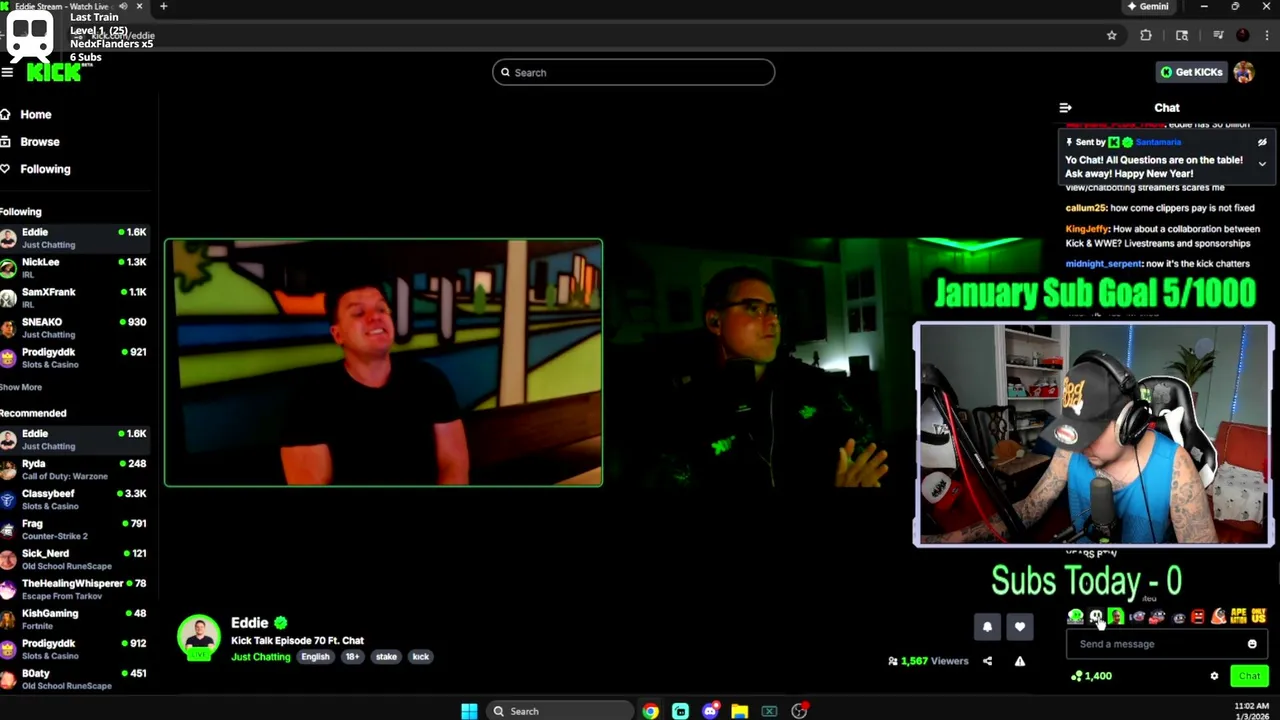Open Classybeef channel in Recommended
Viewport: 1280px width, 720px height.
[75, 499]
